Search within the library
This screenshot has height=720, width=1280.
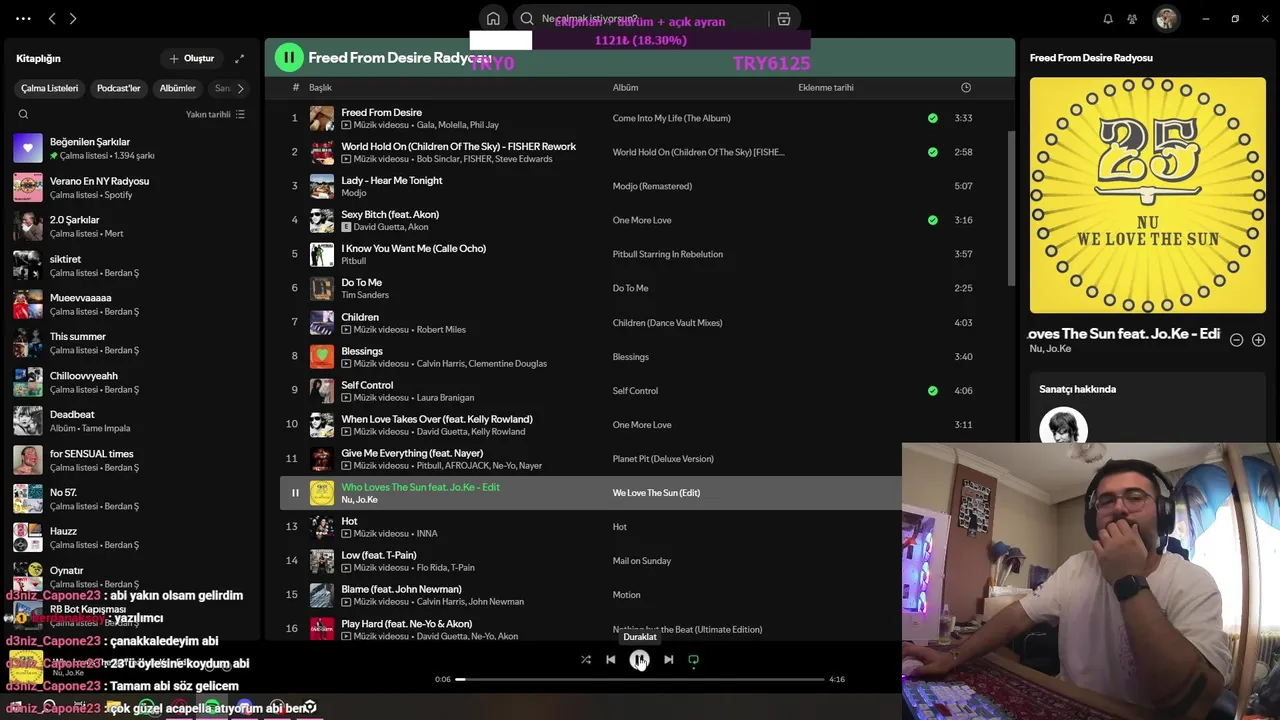(23, 114)
